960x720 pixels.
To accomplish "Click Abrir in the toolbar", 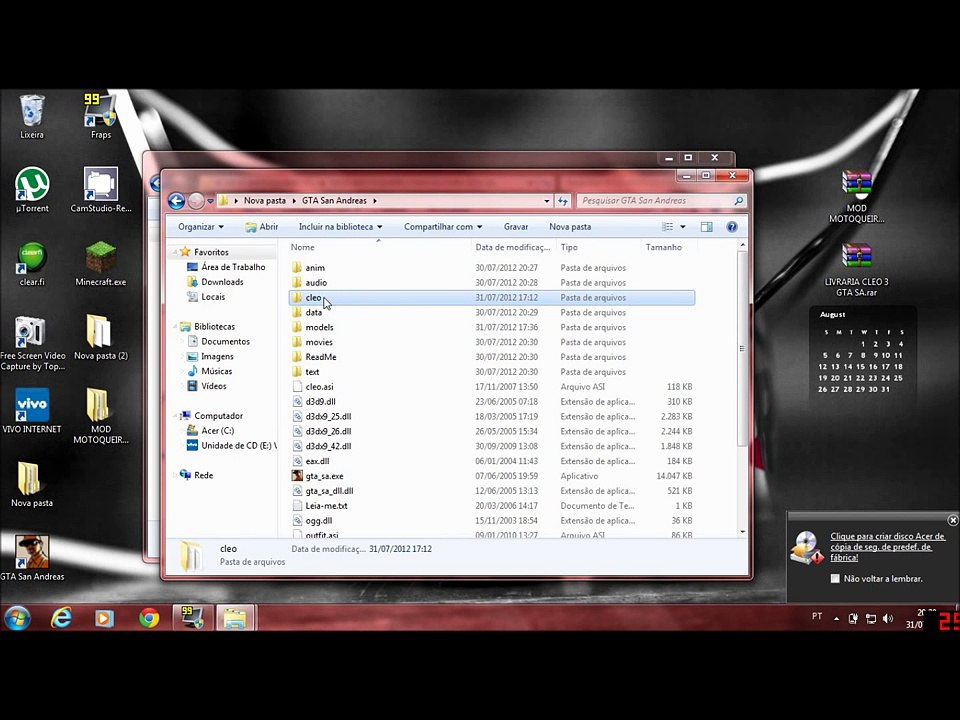I will click(x=262, y=227).
